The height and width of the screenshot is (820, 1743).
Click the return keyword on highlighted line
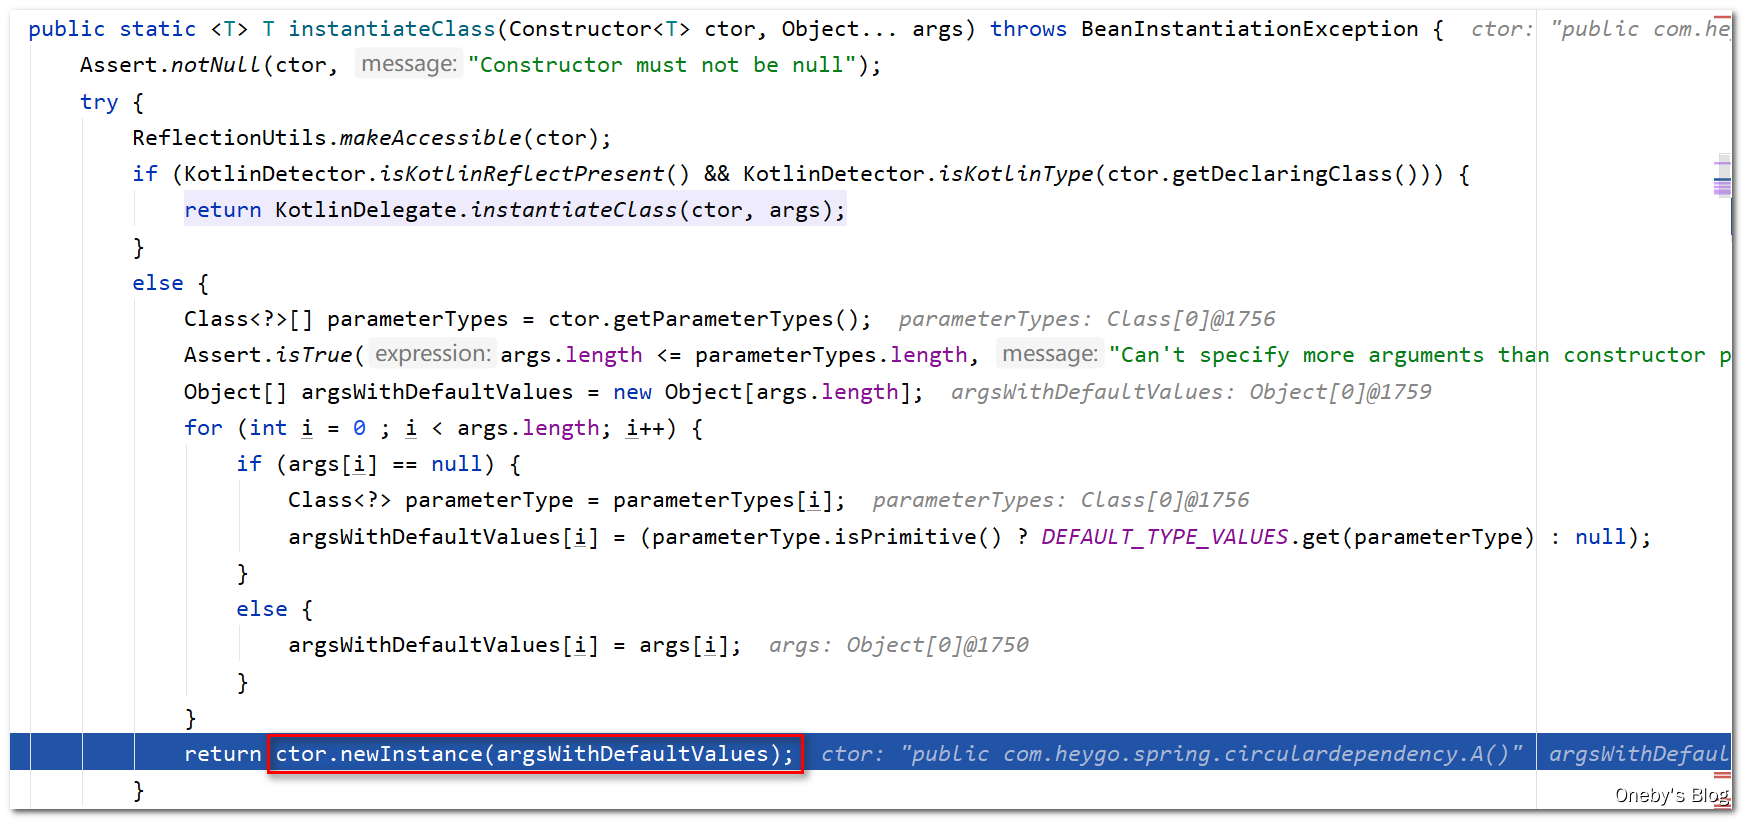click(x=222, y=754)
